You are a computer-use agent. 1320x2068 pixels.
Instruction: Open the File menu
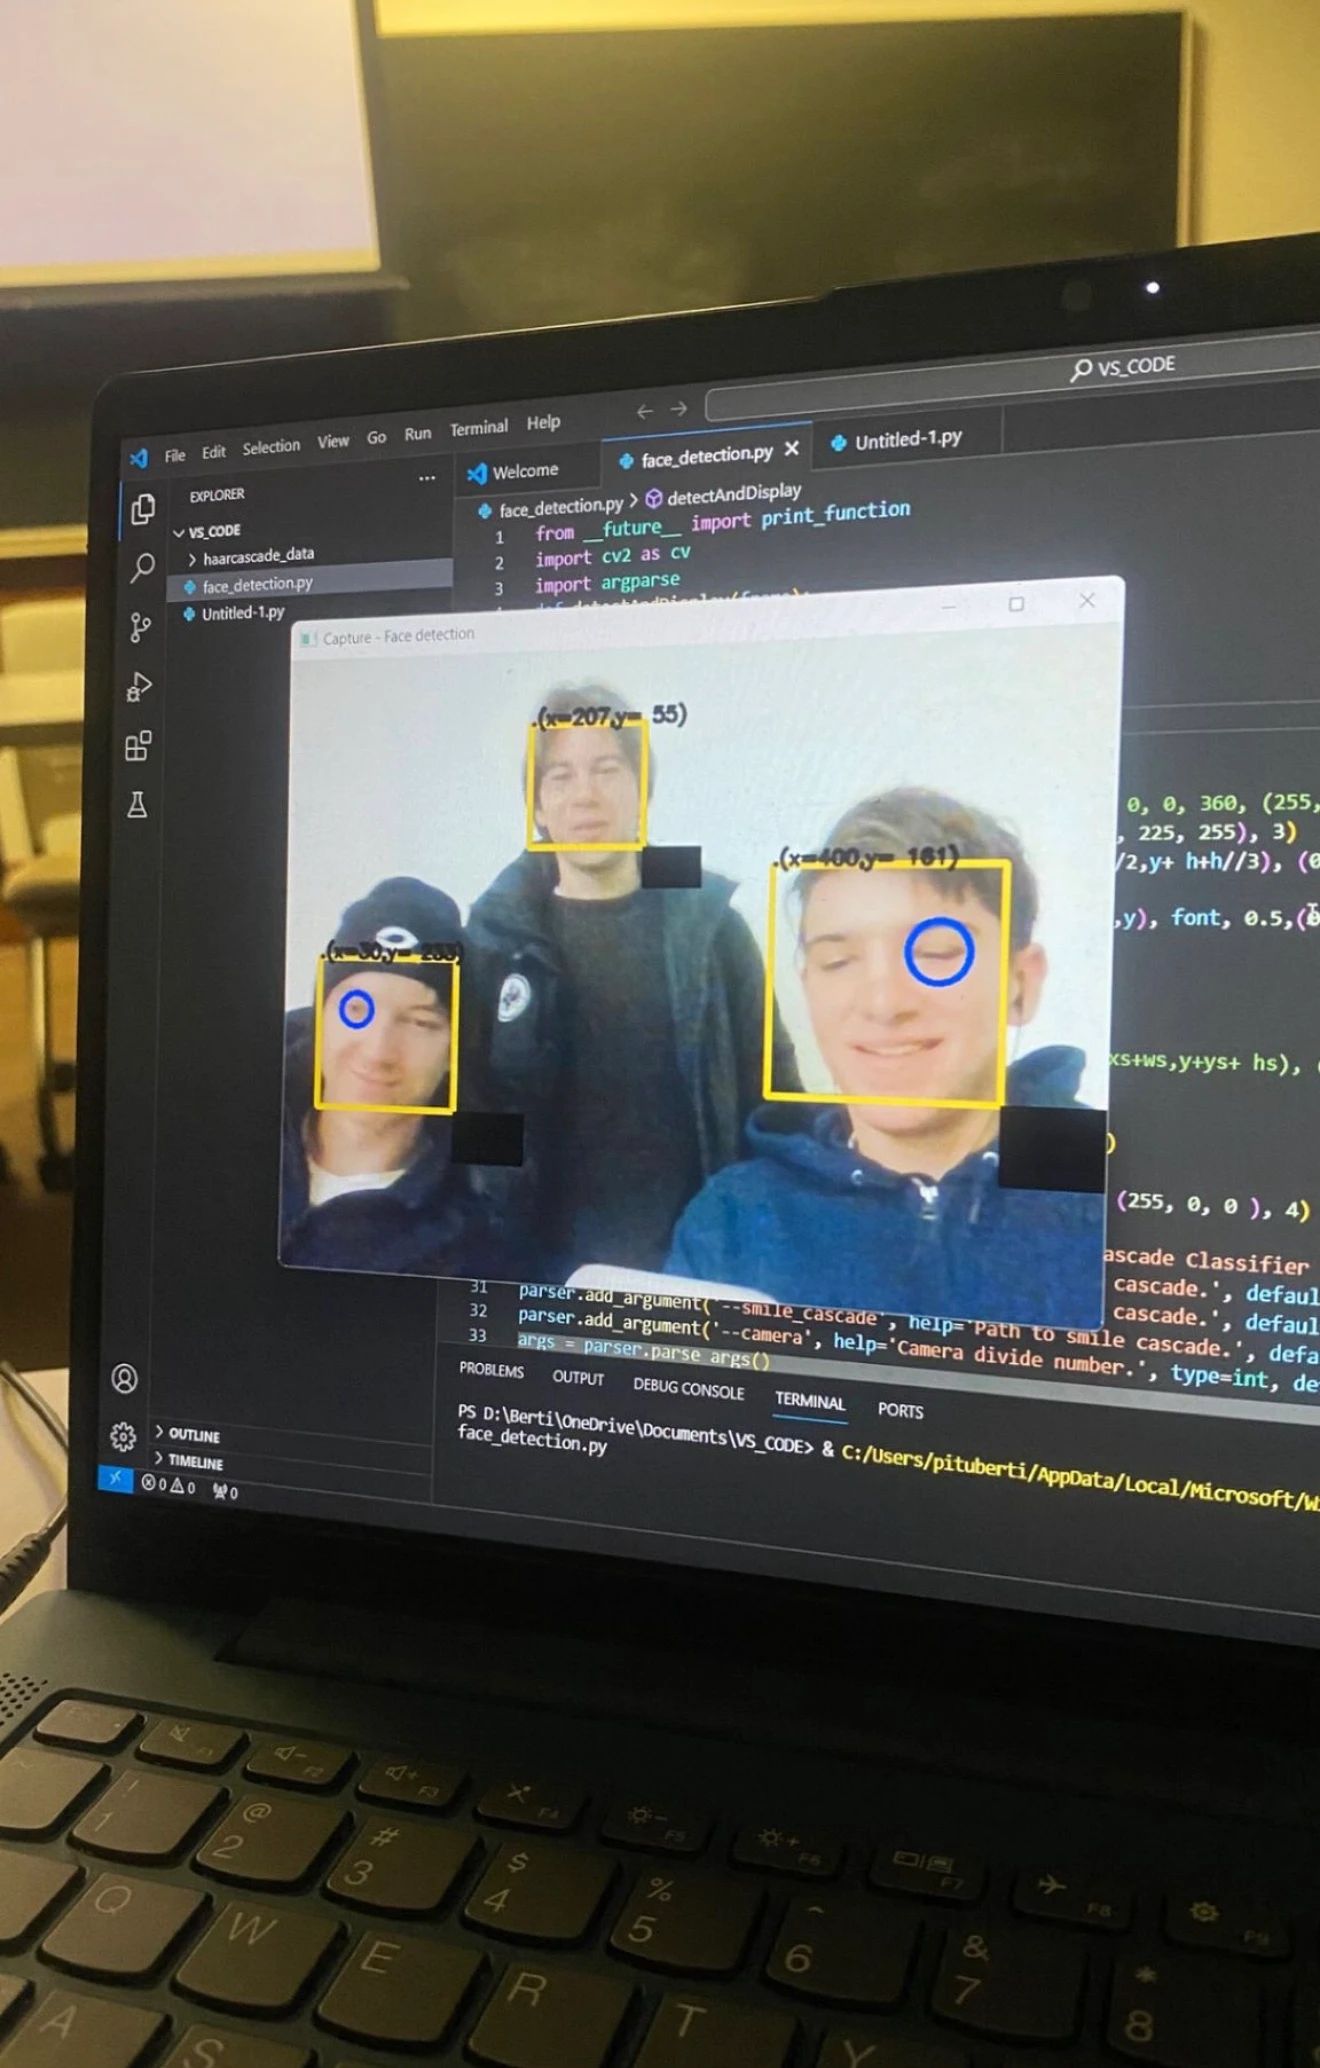click(x=175, y=455)
